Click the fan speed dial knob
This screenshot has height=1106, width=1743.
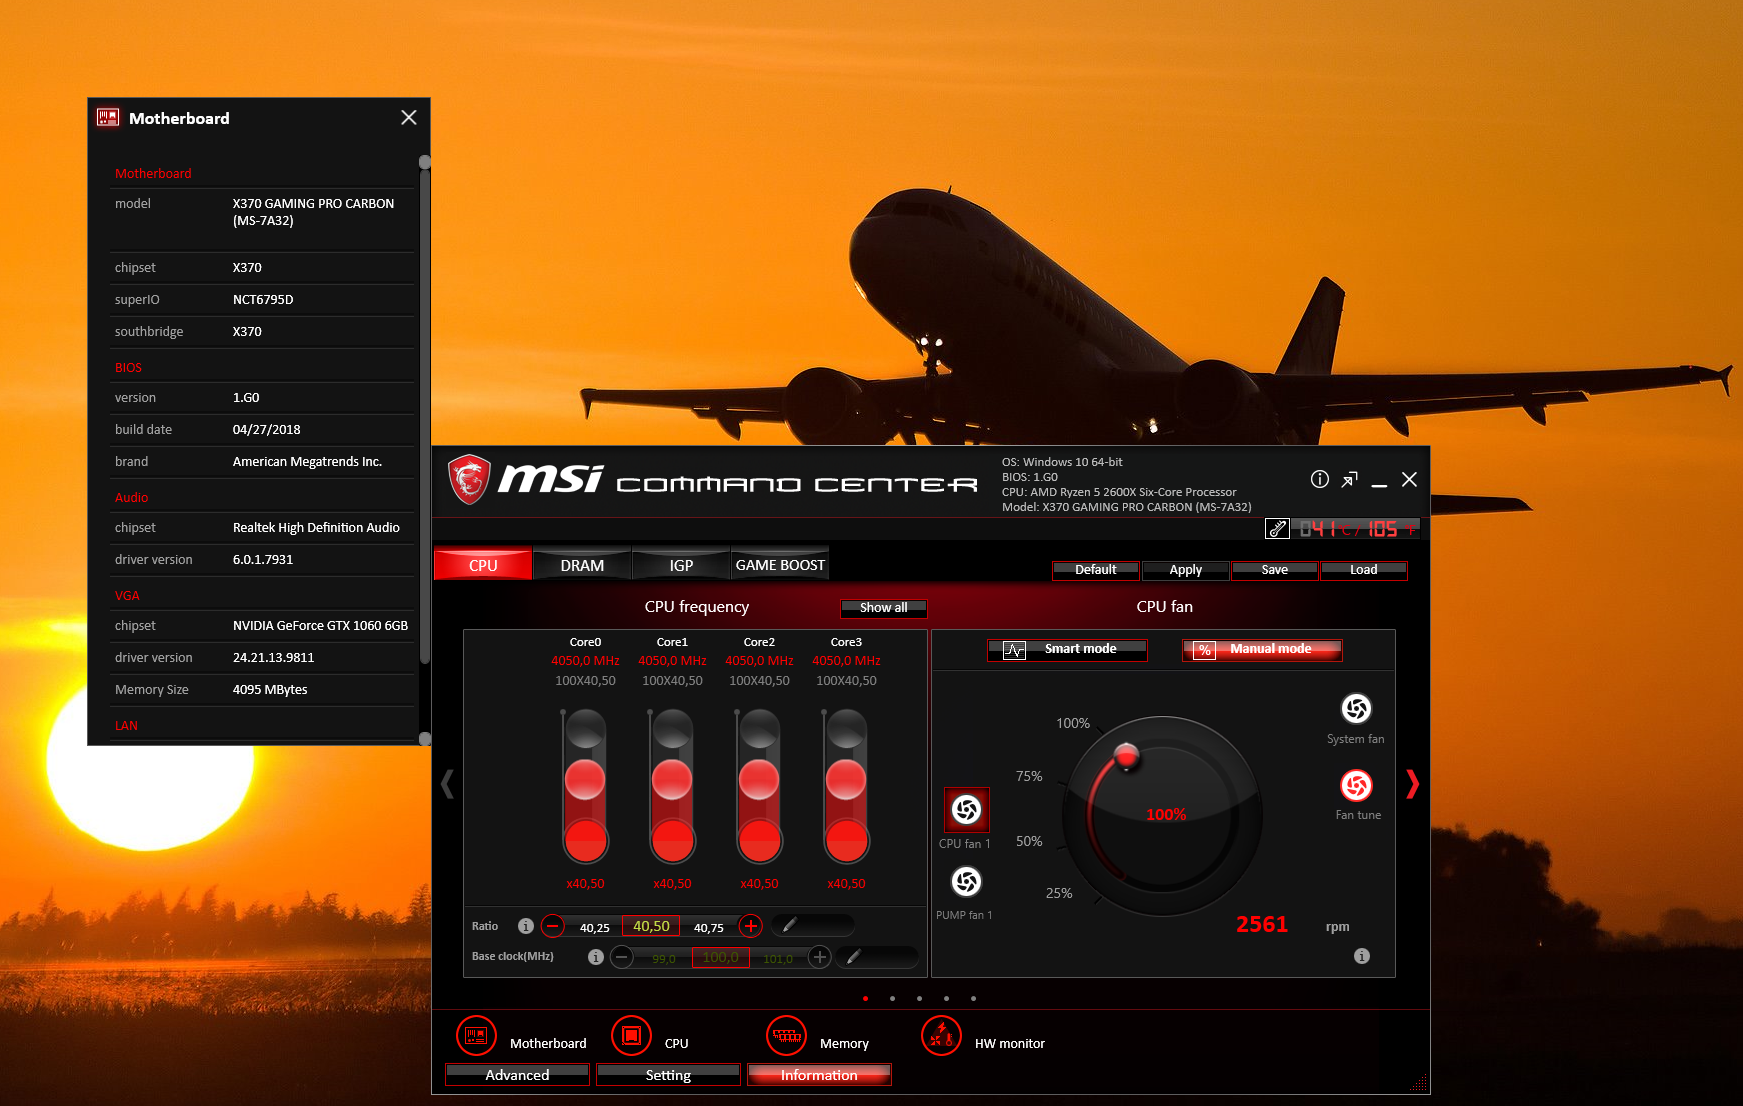1127,756
